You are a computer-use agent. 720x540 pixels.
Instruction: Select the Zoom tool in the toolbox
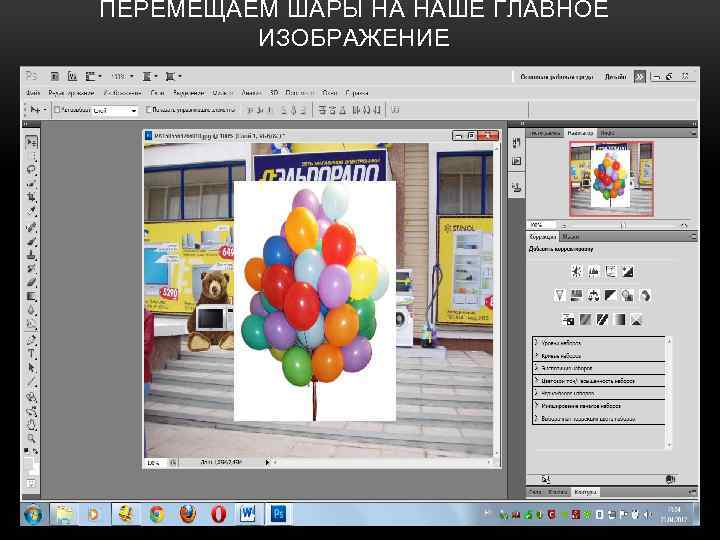(31, 438)
